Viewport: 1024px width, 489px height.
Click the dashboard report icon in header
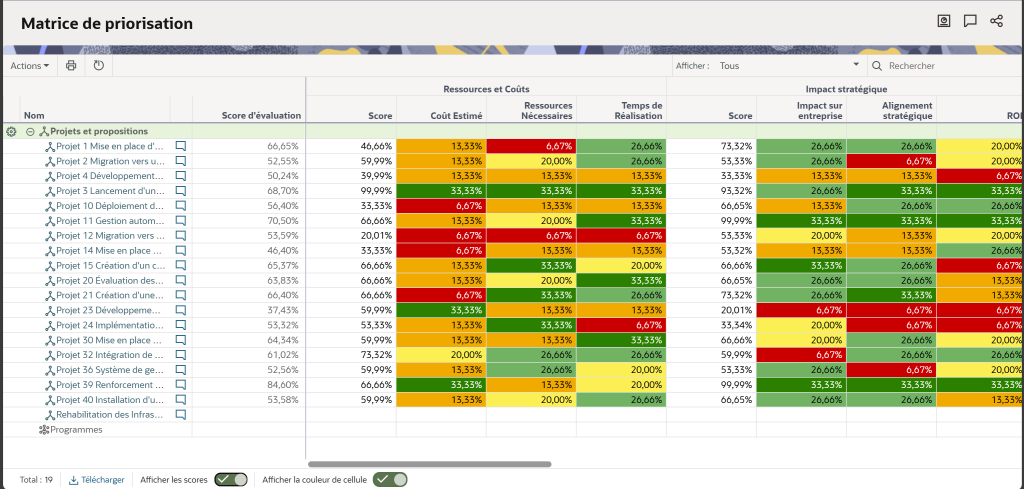click(x=942, y=21)
